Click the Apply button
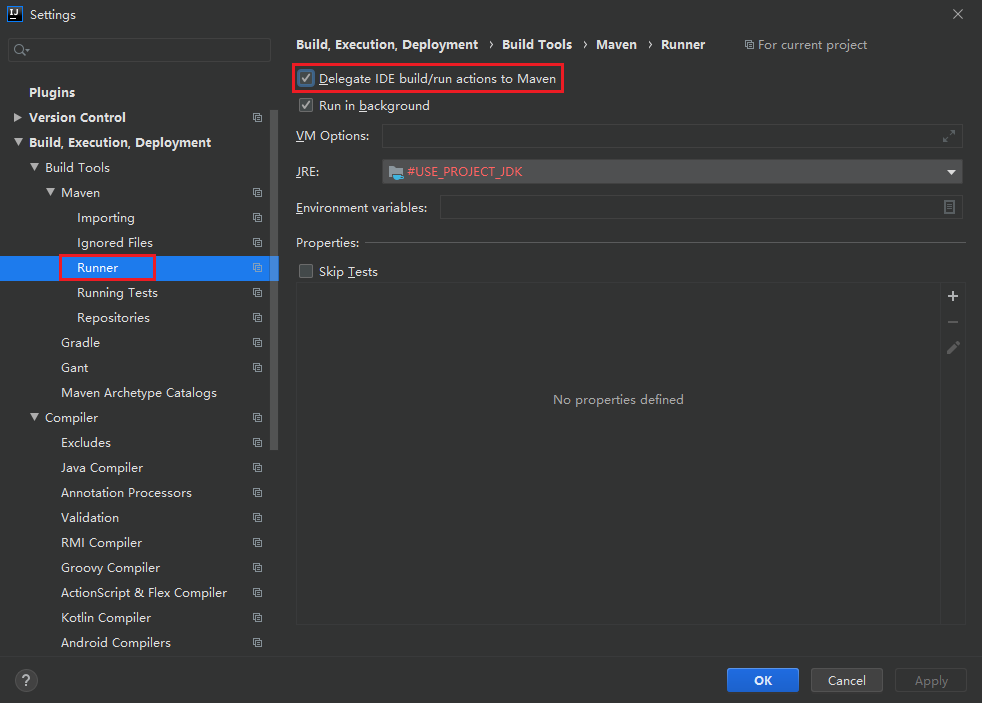The width and height of the screenshot is (982, 703). (931, 680)
